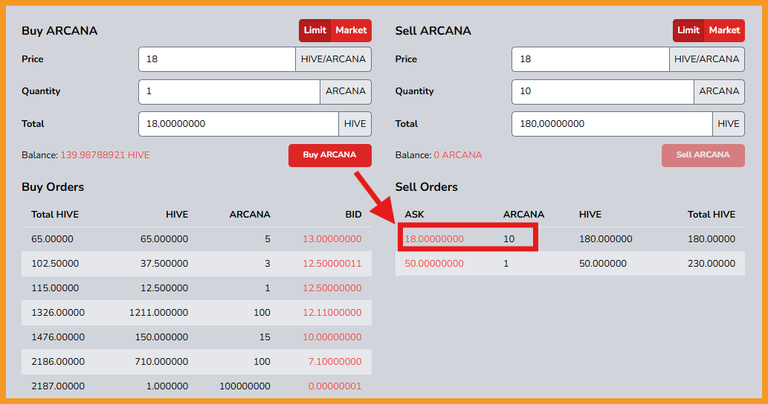
Task: Click the 50.000000 HIVE sell order value
Action: tap(603, 263)
